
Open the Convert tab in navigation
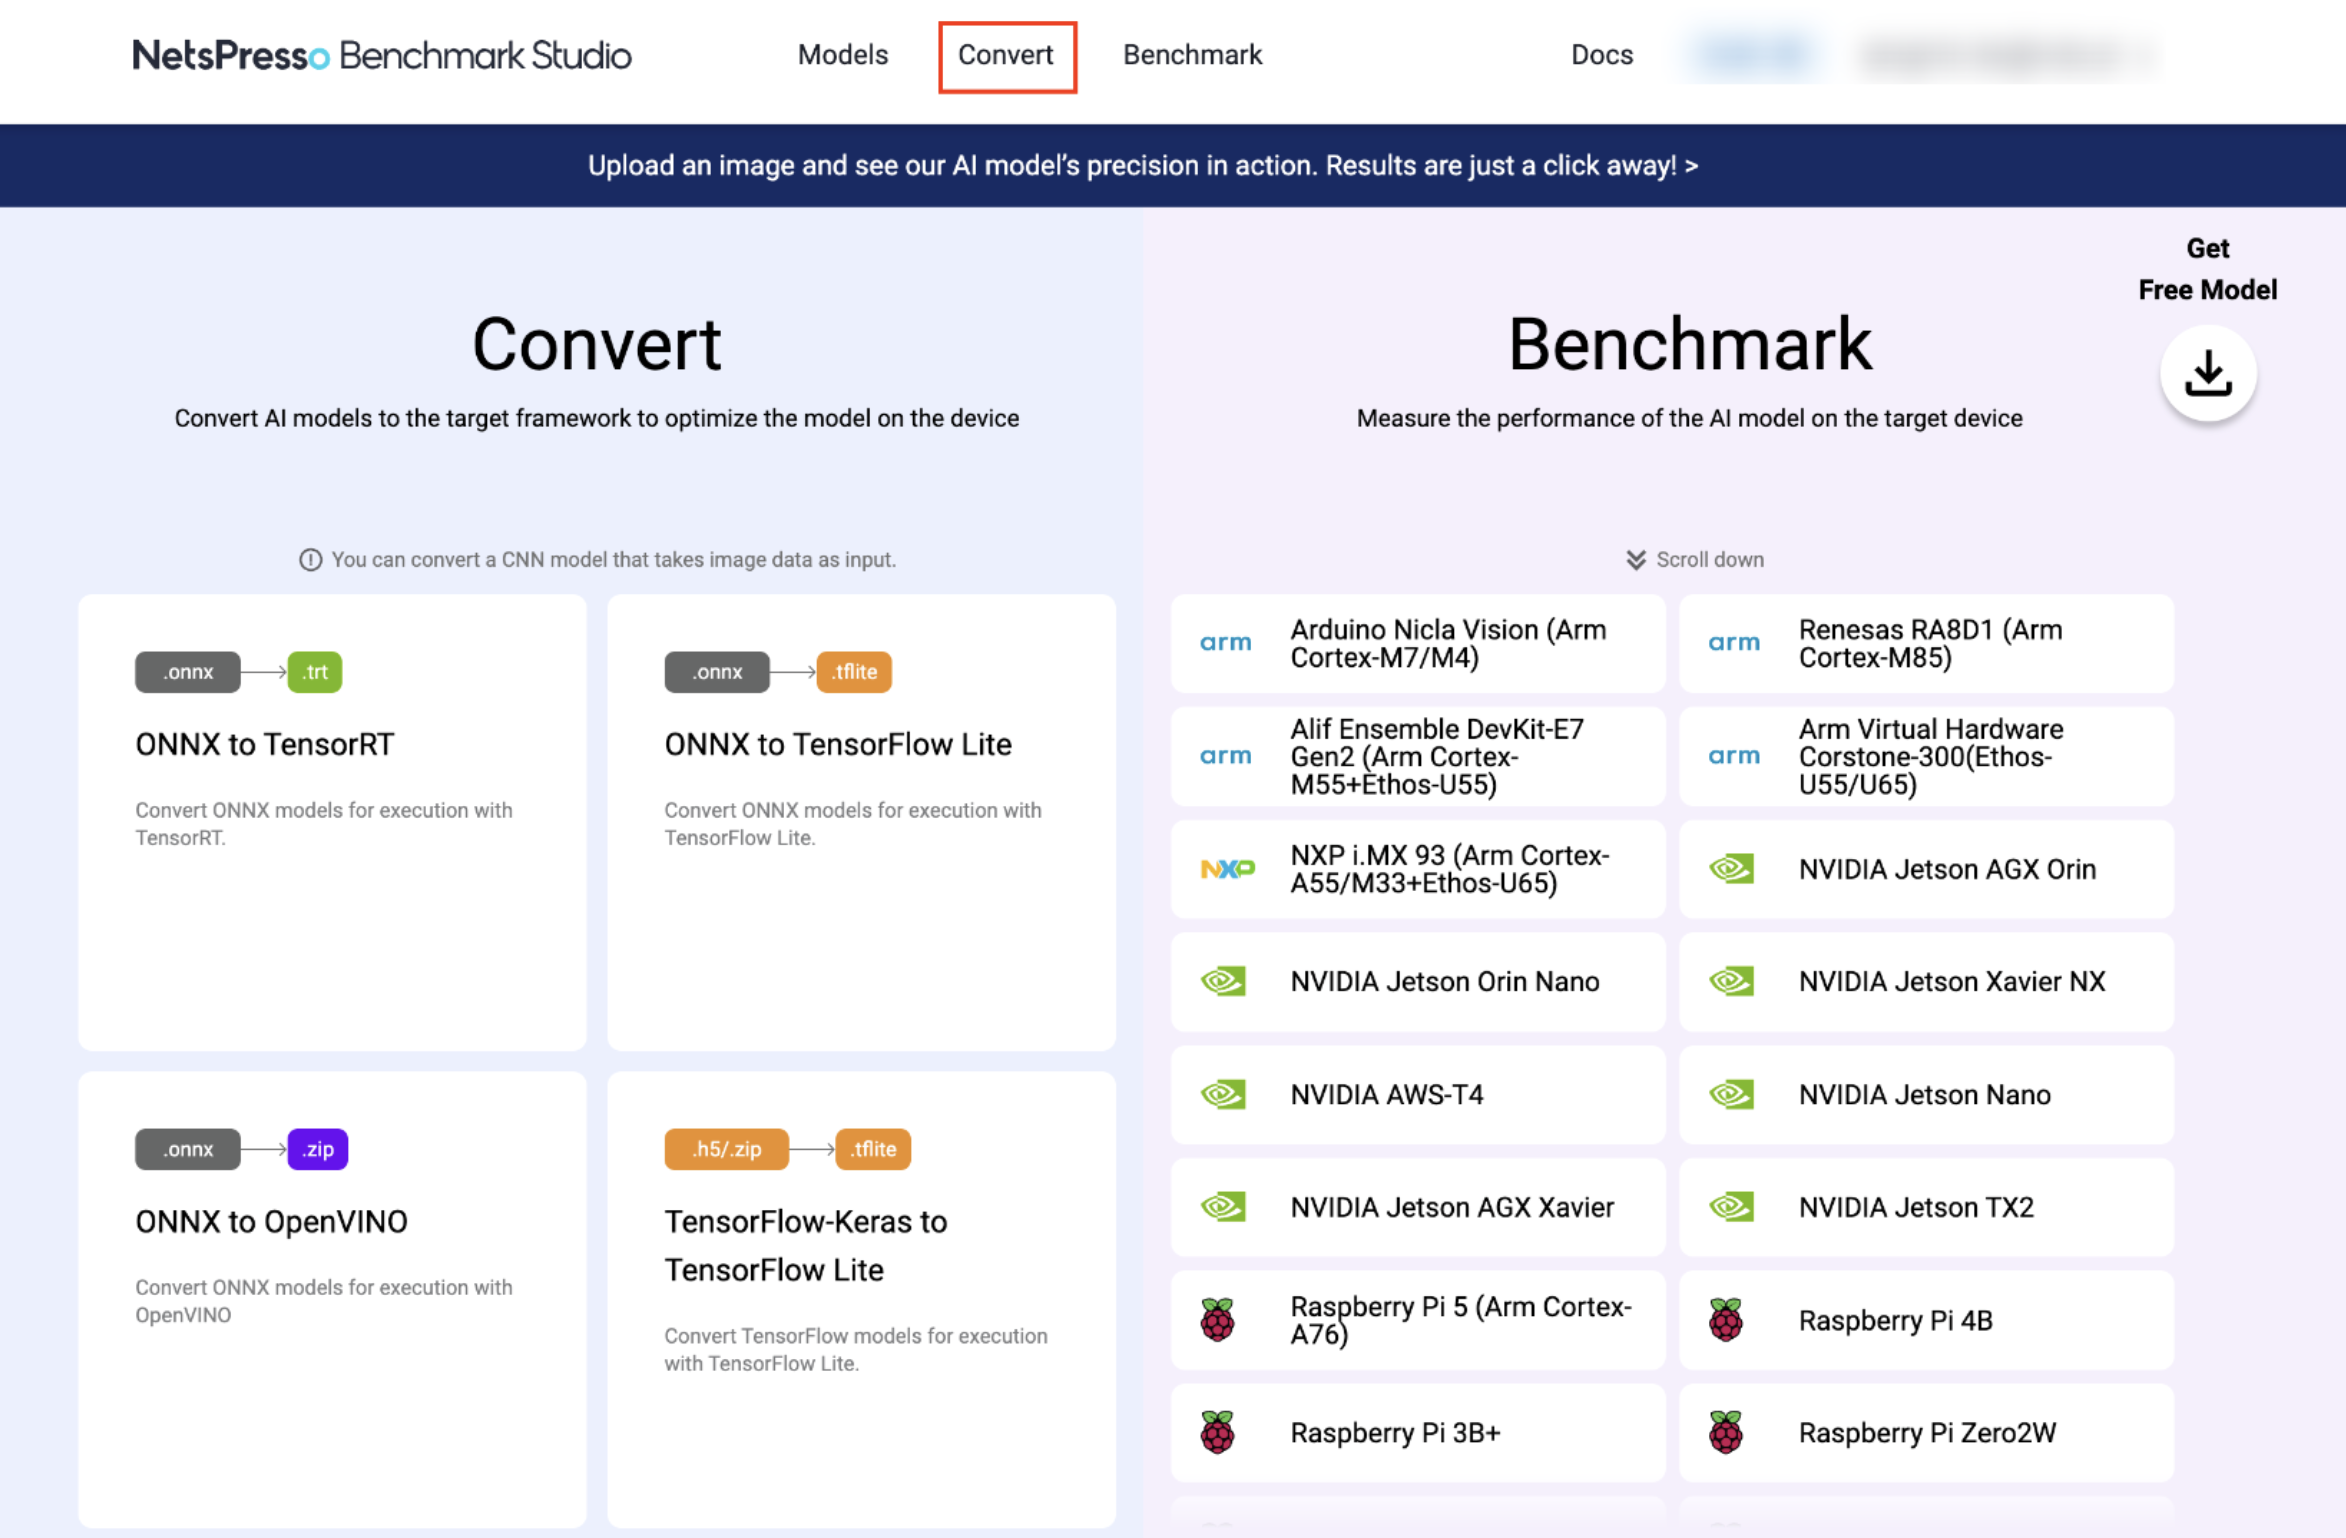tap(1006, 55)
